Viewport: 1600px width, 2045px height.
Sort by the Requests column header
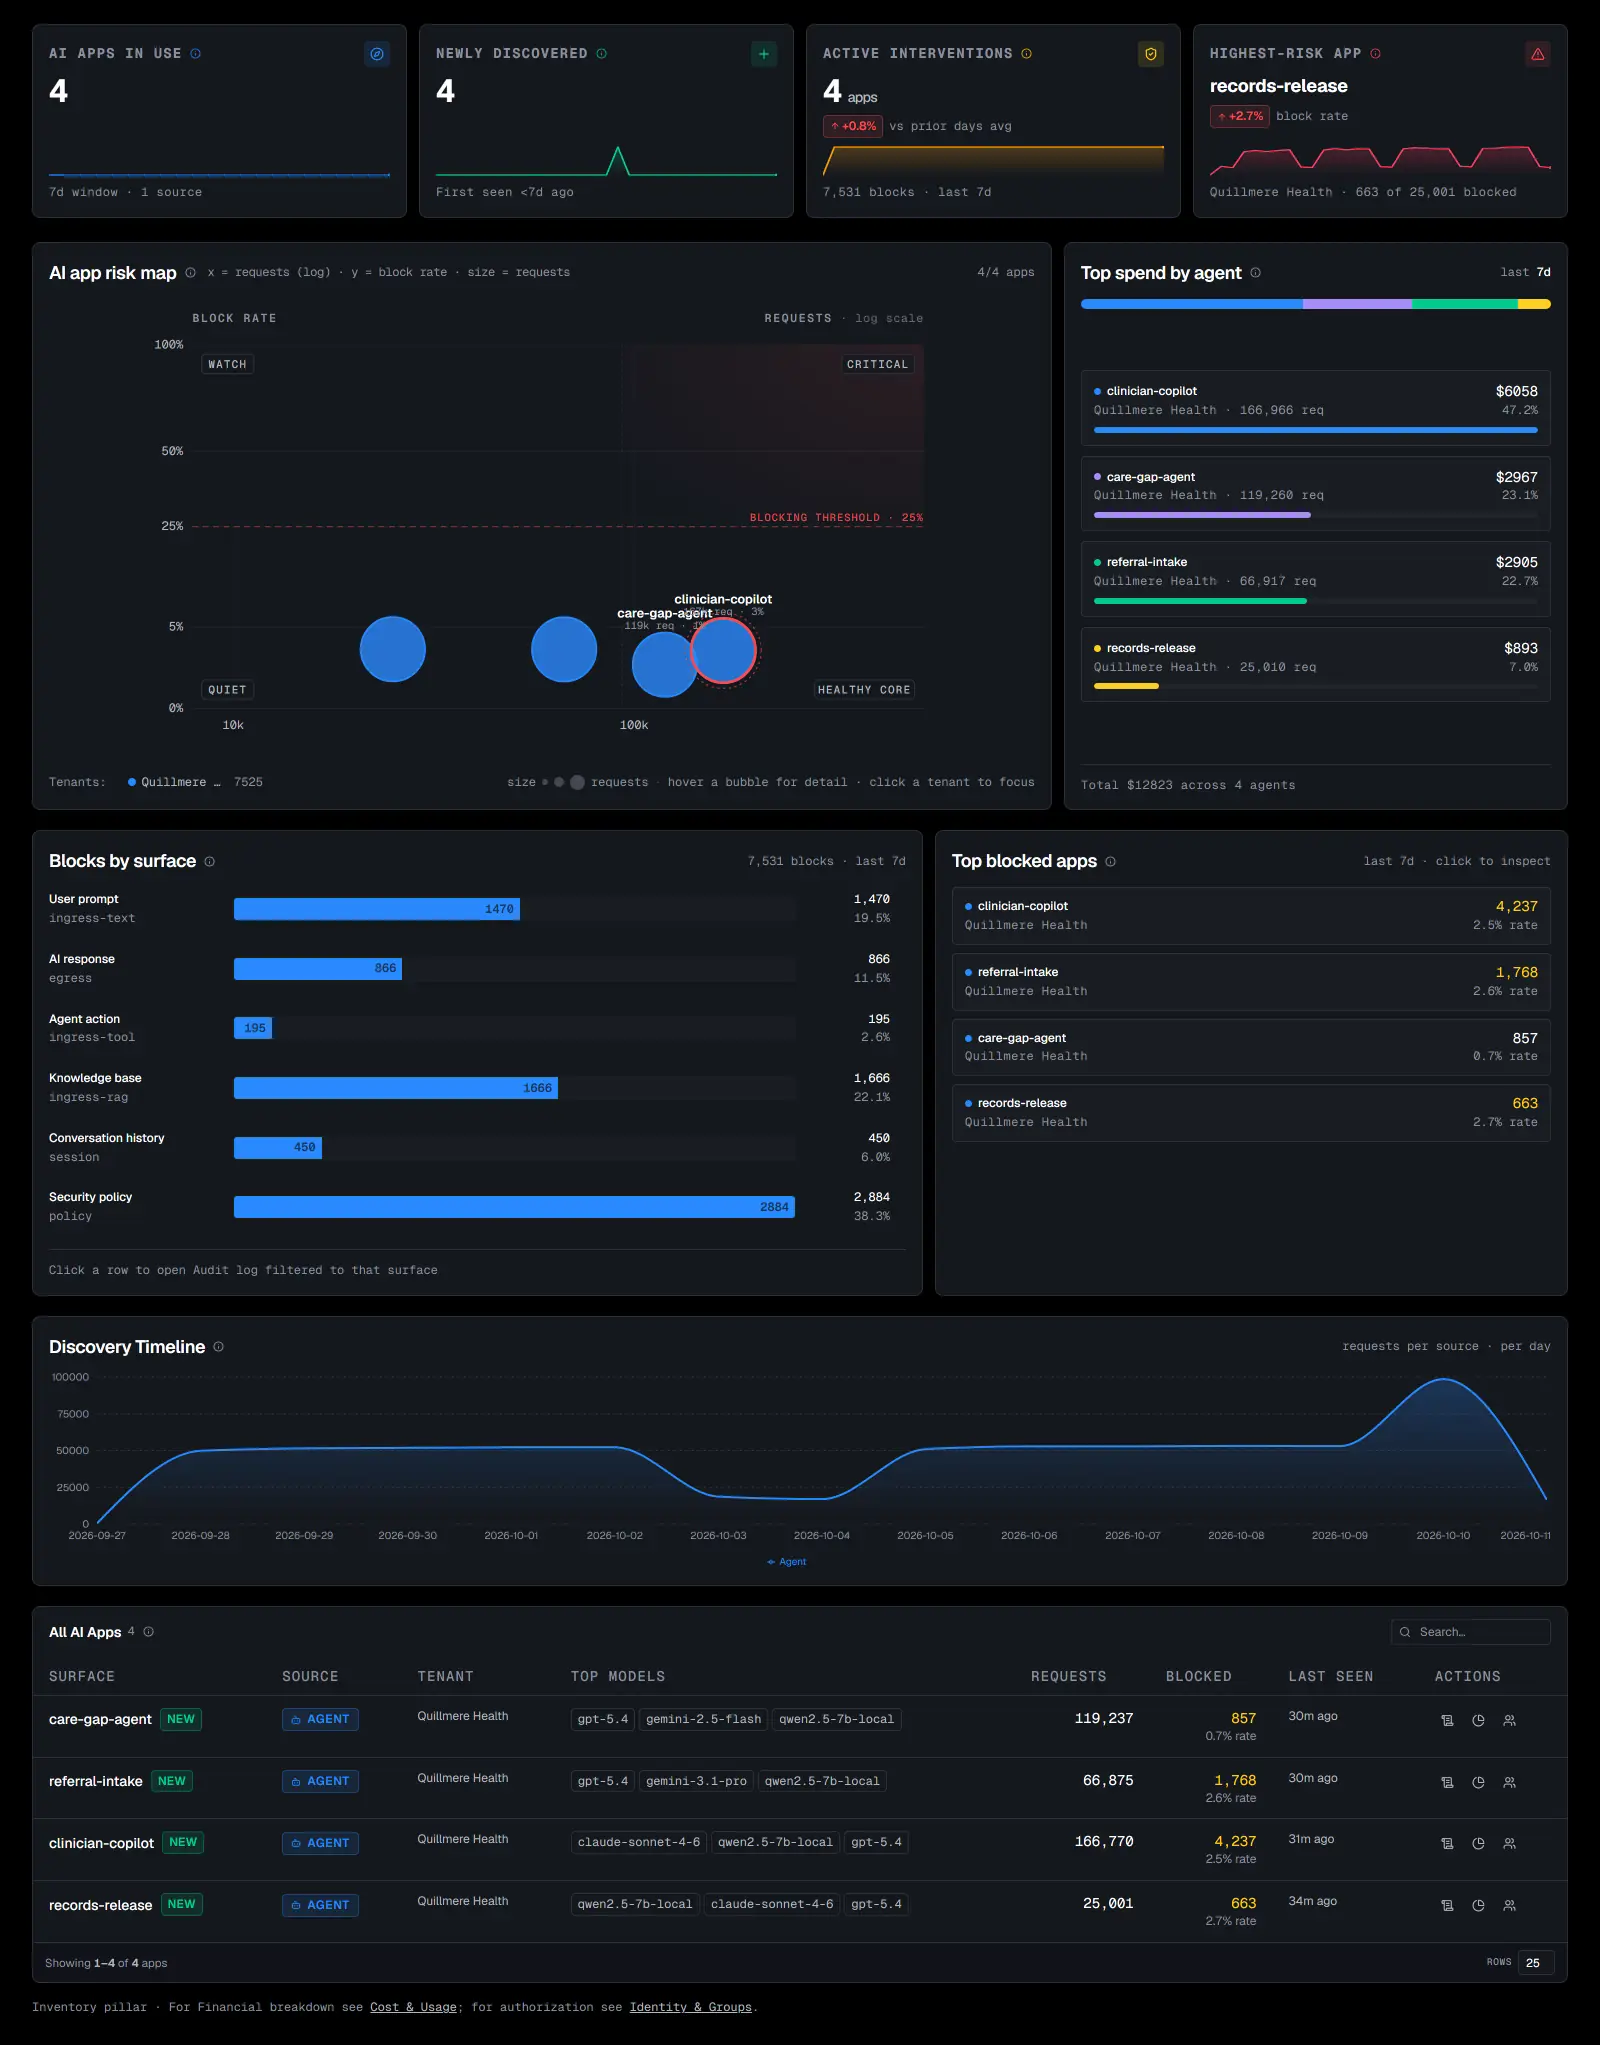(x=1068, y=1676)
